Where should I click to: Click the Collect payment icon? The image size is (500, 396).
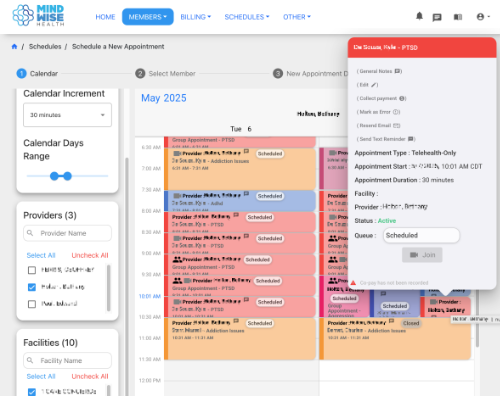[x=402, y=98]
